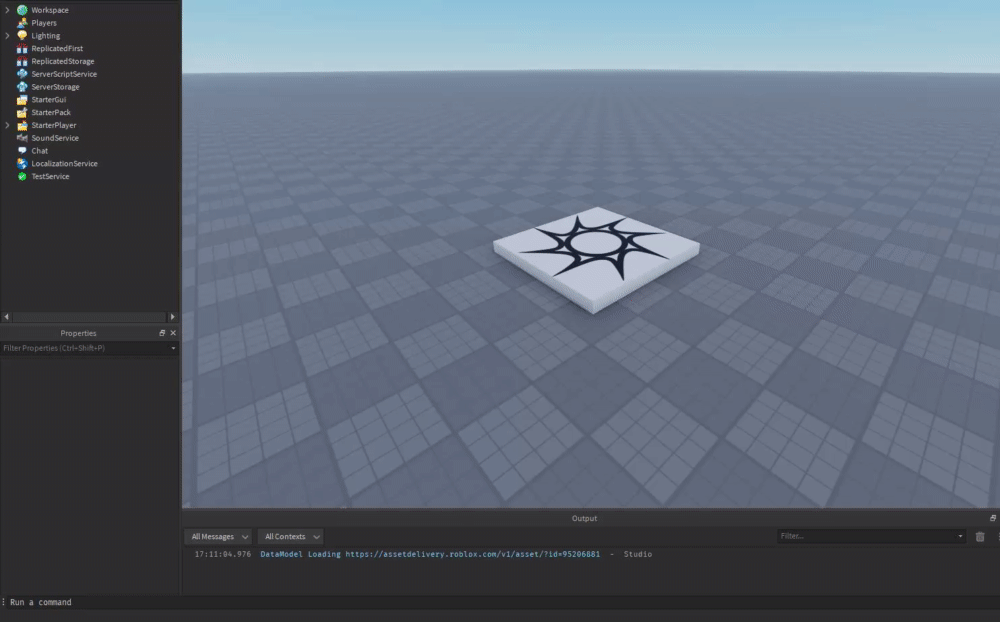
Task: Select LocalizationService in the Explorer
Action: [x=64, y=163]
